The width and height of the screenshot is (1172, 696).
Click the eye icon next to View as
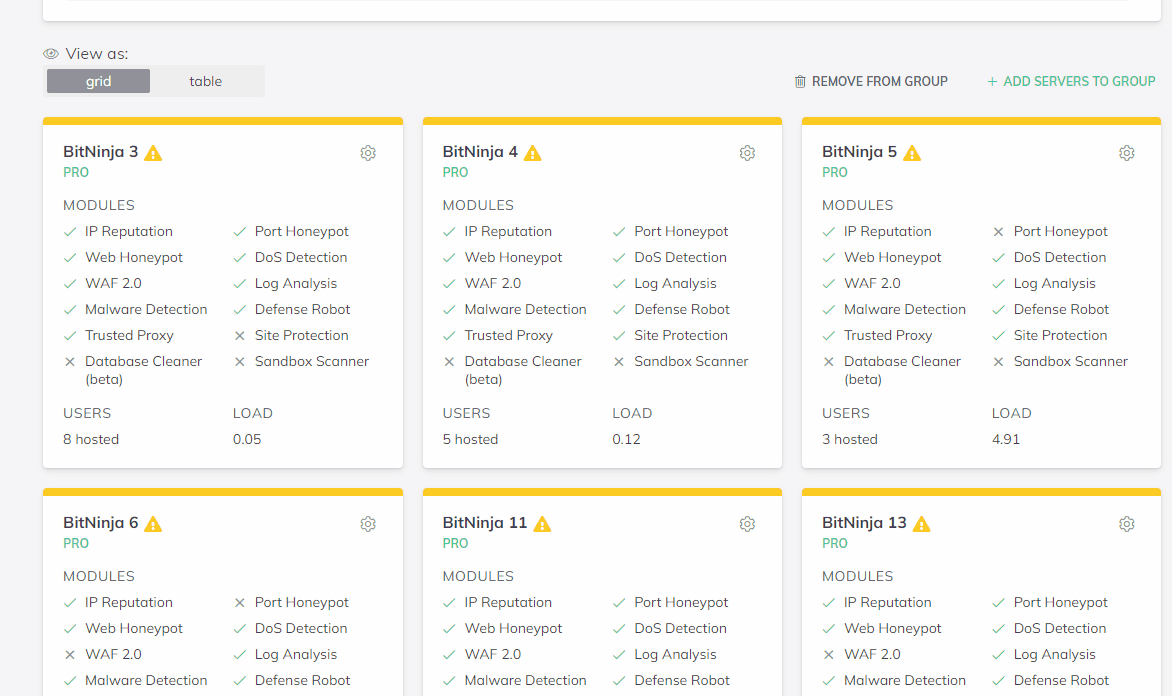pos(51,54)
